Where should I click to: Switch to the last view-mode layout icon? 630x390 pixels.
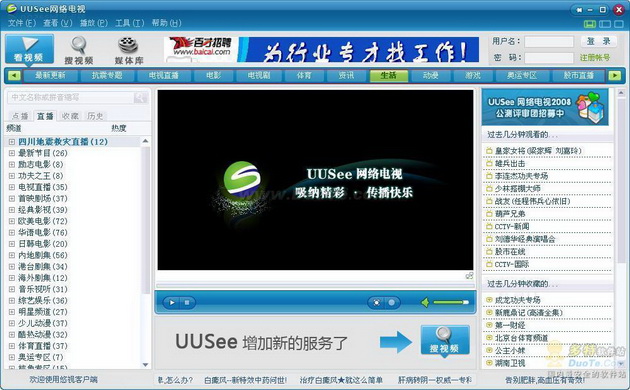pyautogui.click(x=619, y=24)
